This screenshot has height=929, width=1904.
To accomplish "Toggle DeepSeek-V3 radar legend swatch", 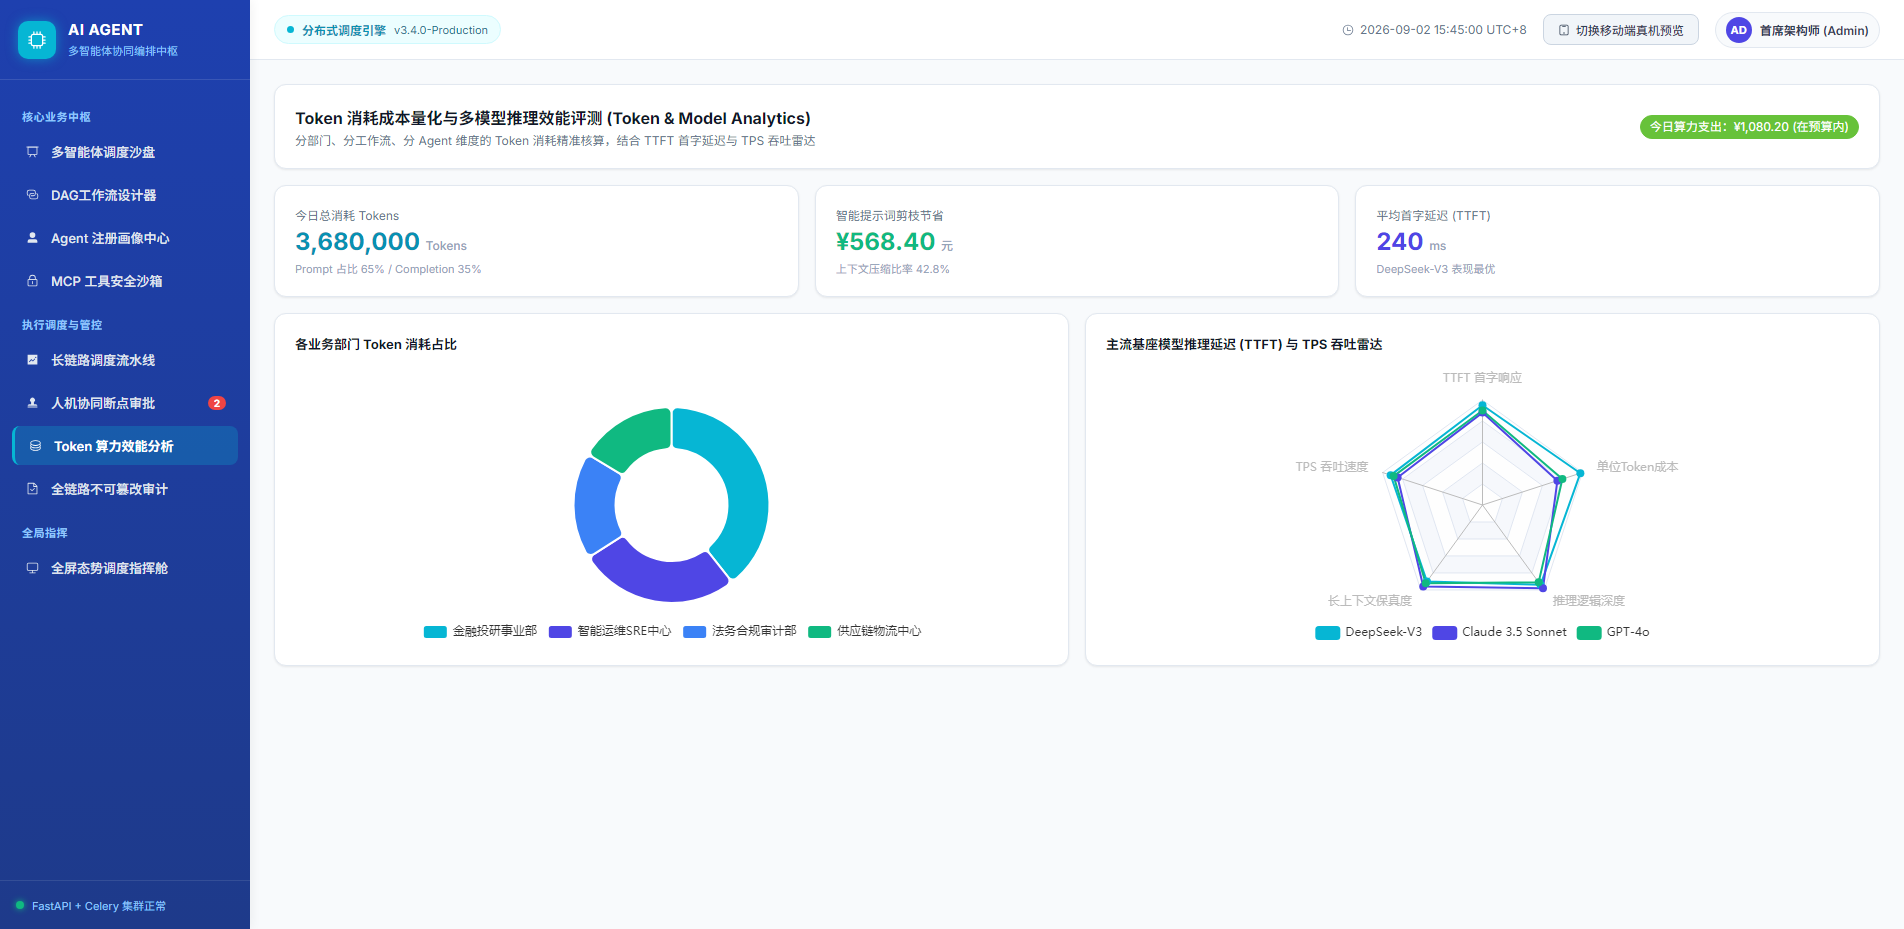I will (x=1328, y=633).
